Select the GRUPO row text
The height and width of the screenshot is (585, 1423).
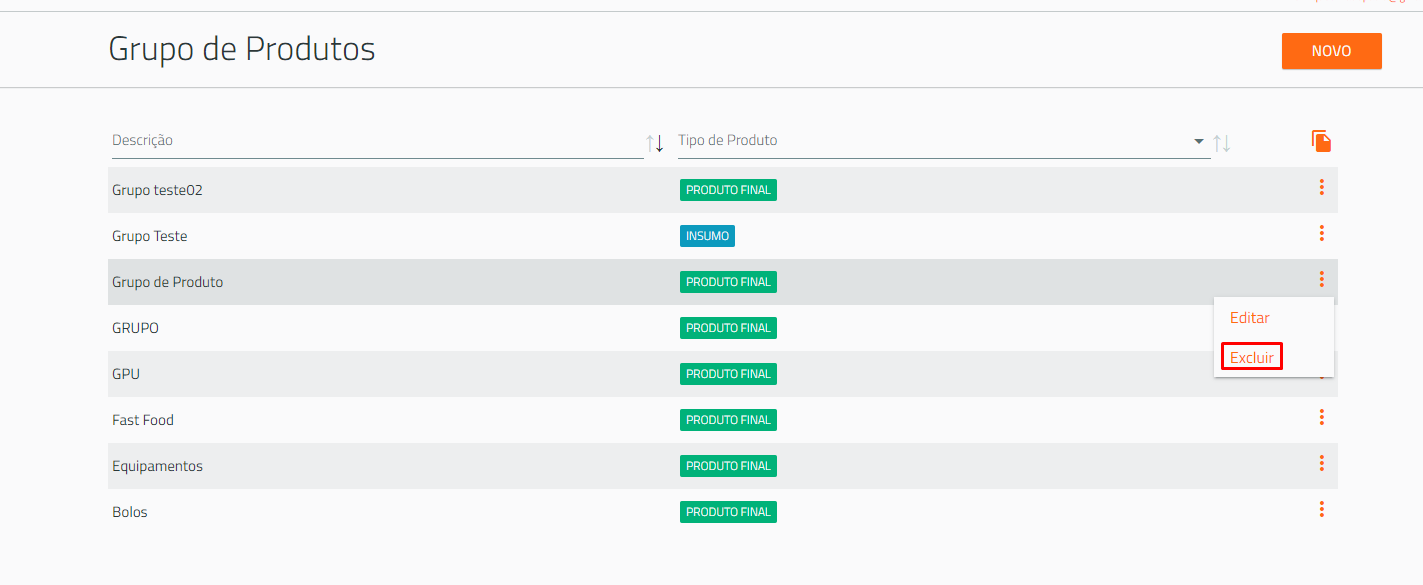135,328
